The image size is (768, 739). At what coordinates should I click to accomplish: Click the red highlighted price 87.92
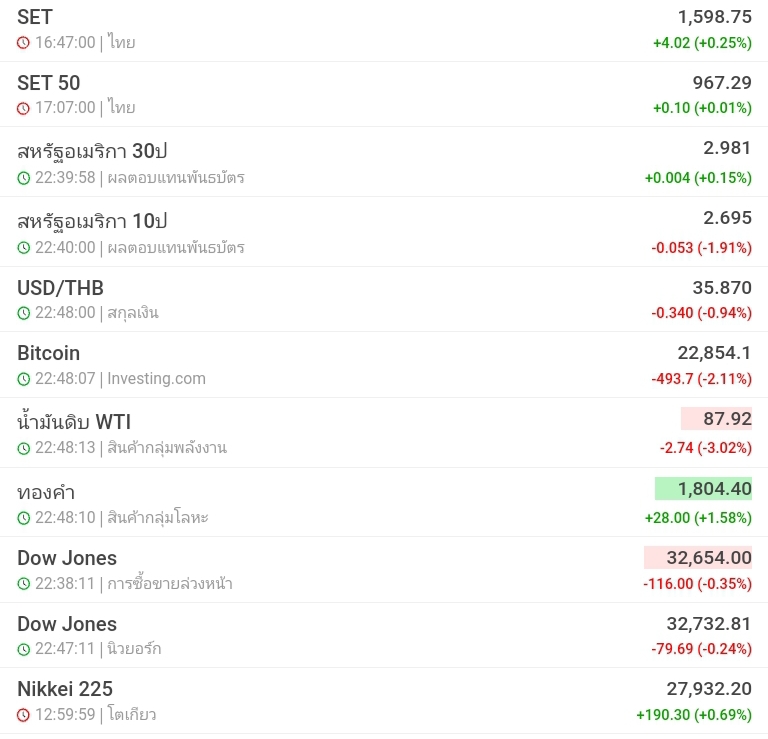pyautogui.click(x=716, y=418)
